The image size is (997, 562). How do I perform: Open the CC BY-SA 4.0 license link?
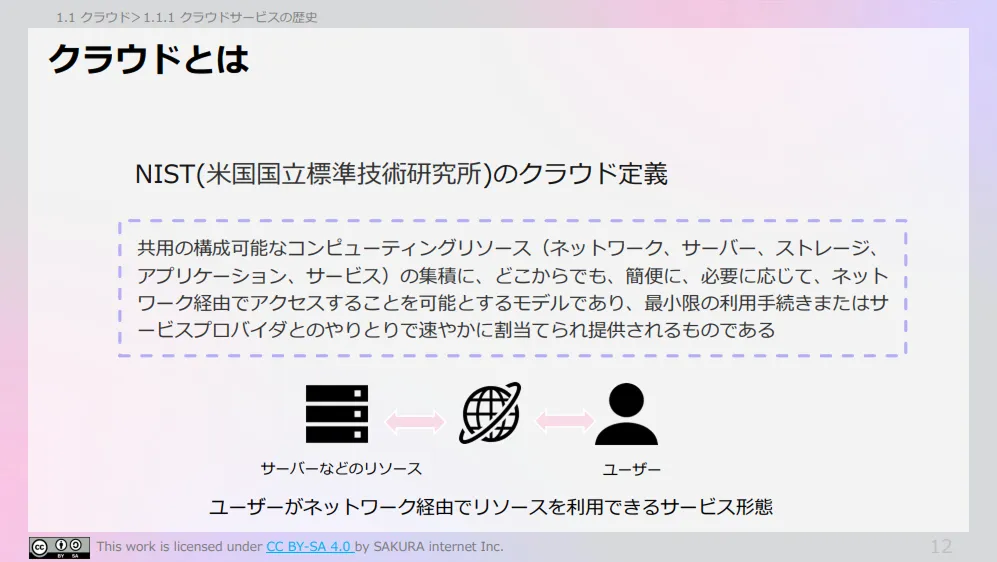pos(308,546)
